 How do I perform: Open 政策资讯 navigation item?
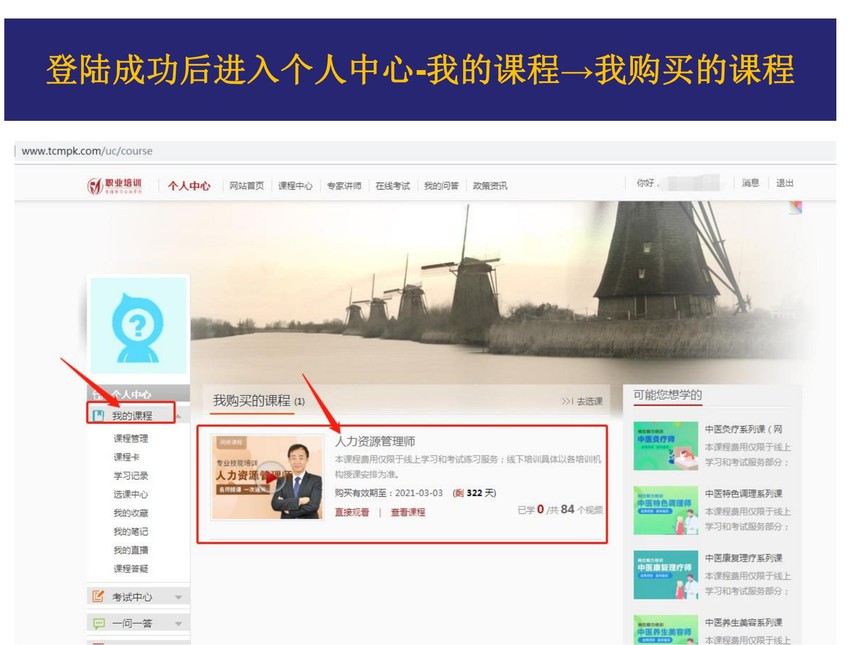[490, 186]
